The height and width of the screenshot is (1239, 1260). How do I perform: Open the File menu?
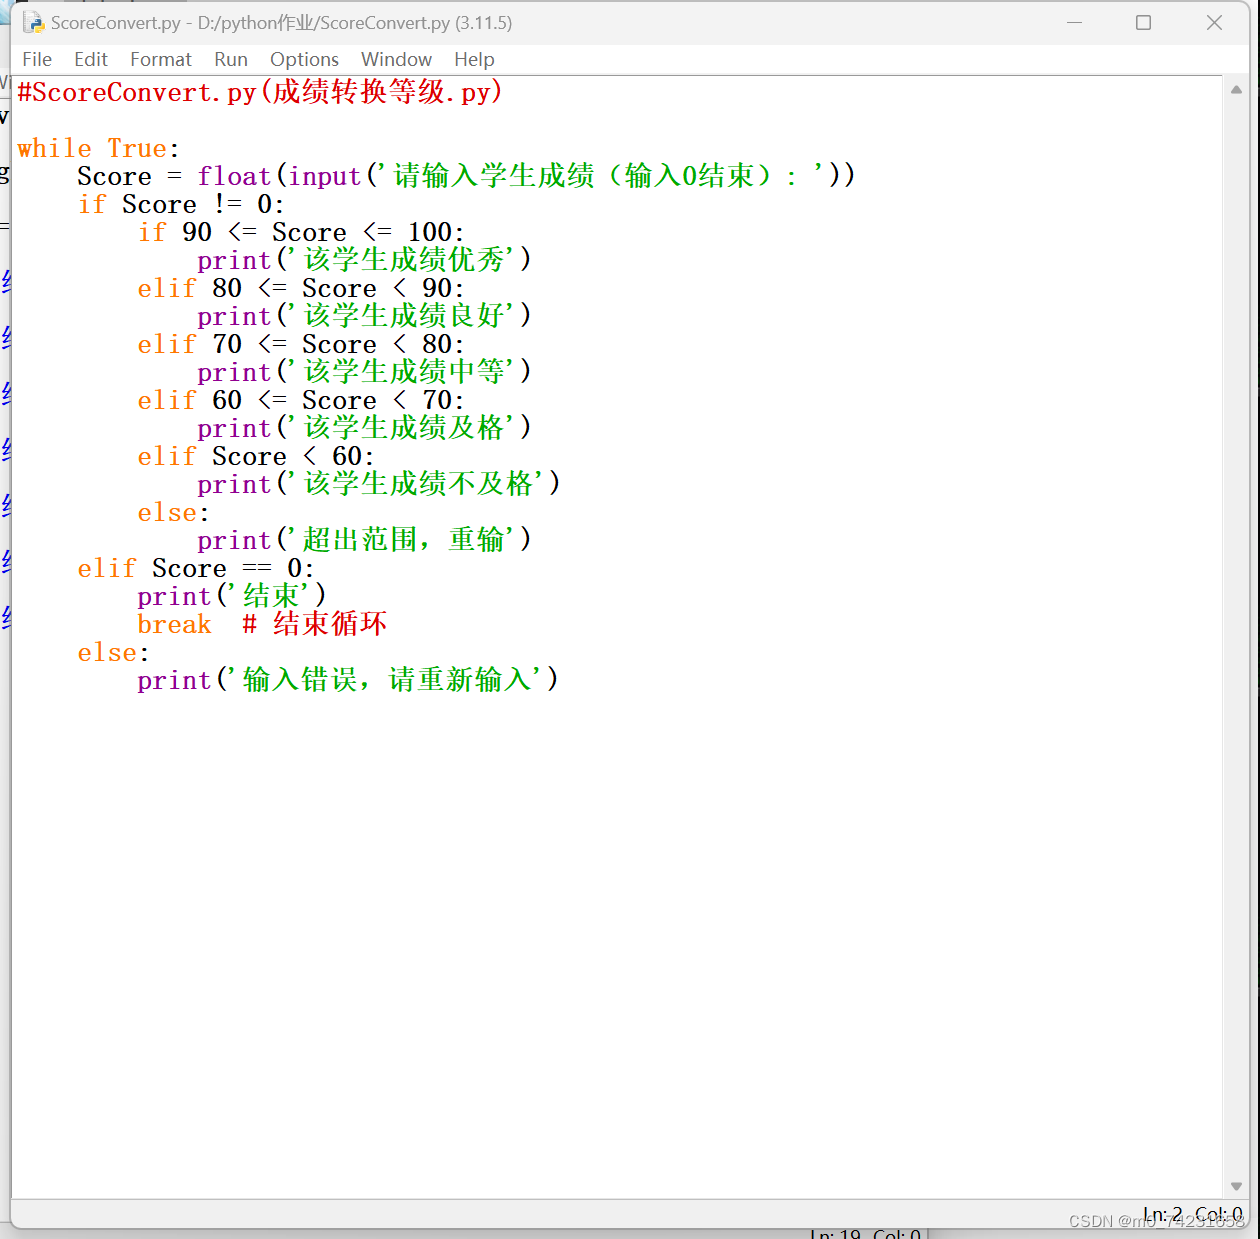(37, 59)
